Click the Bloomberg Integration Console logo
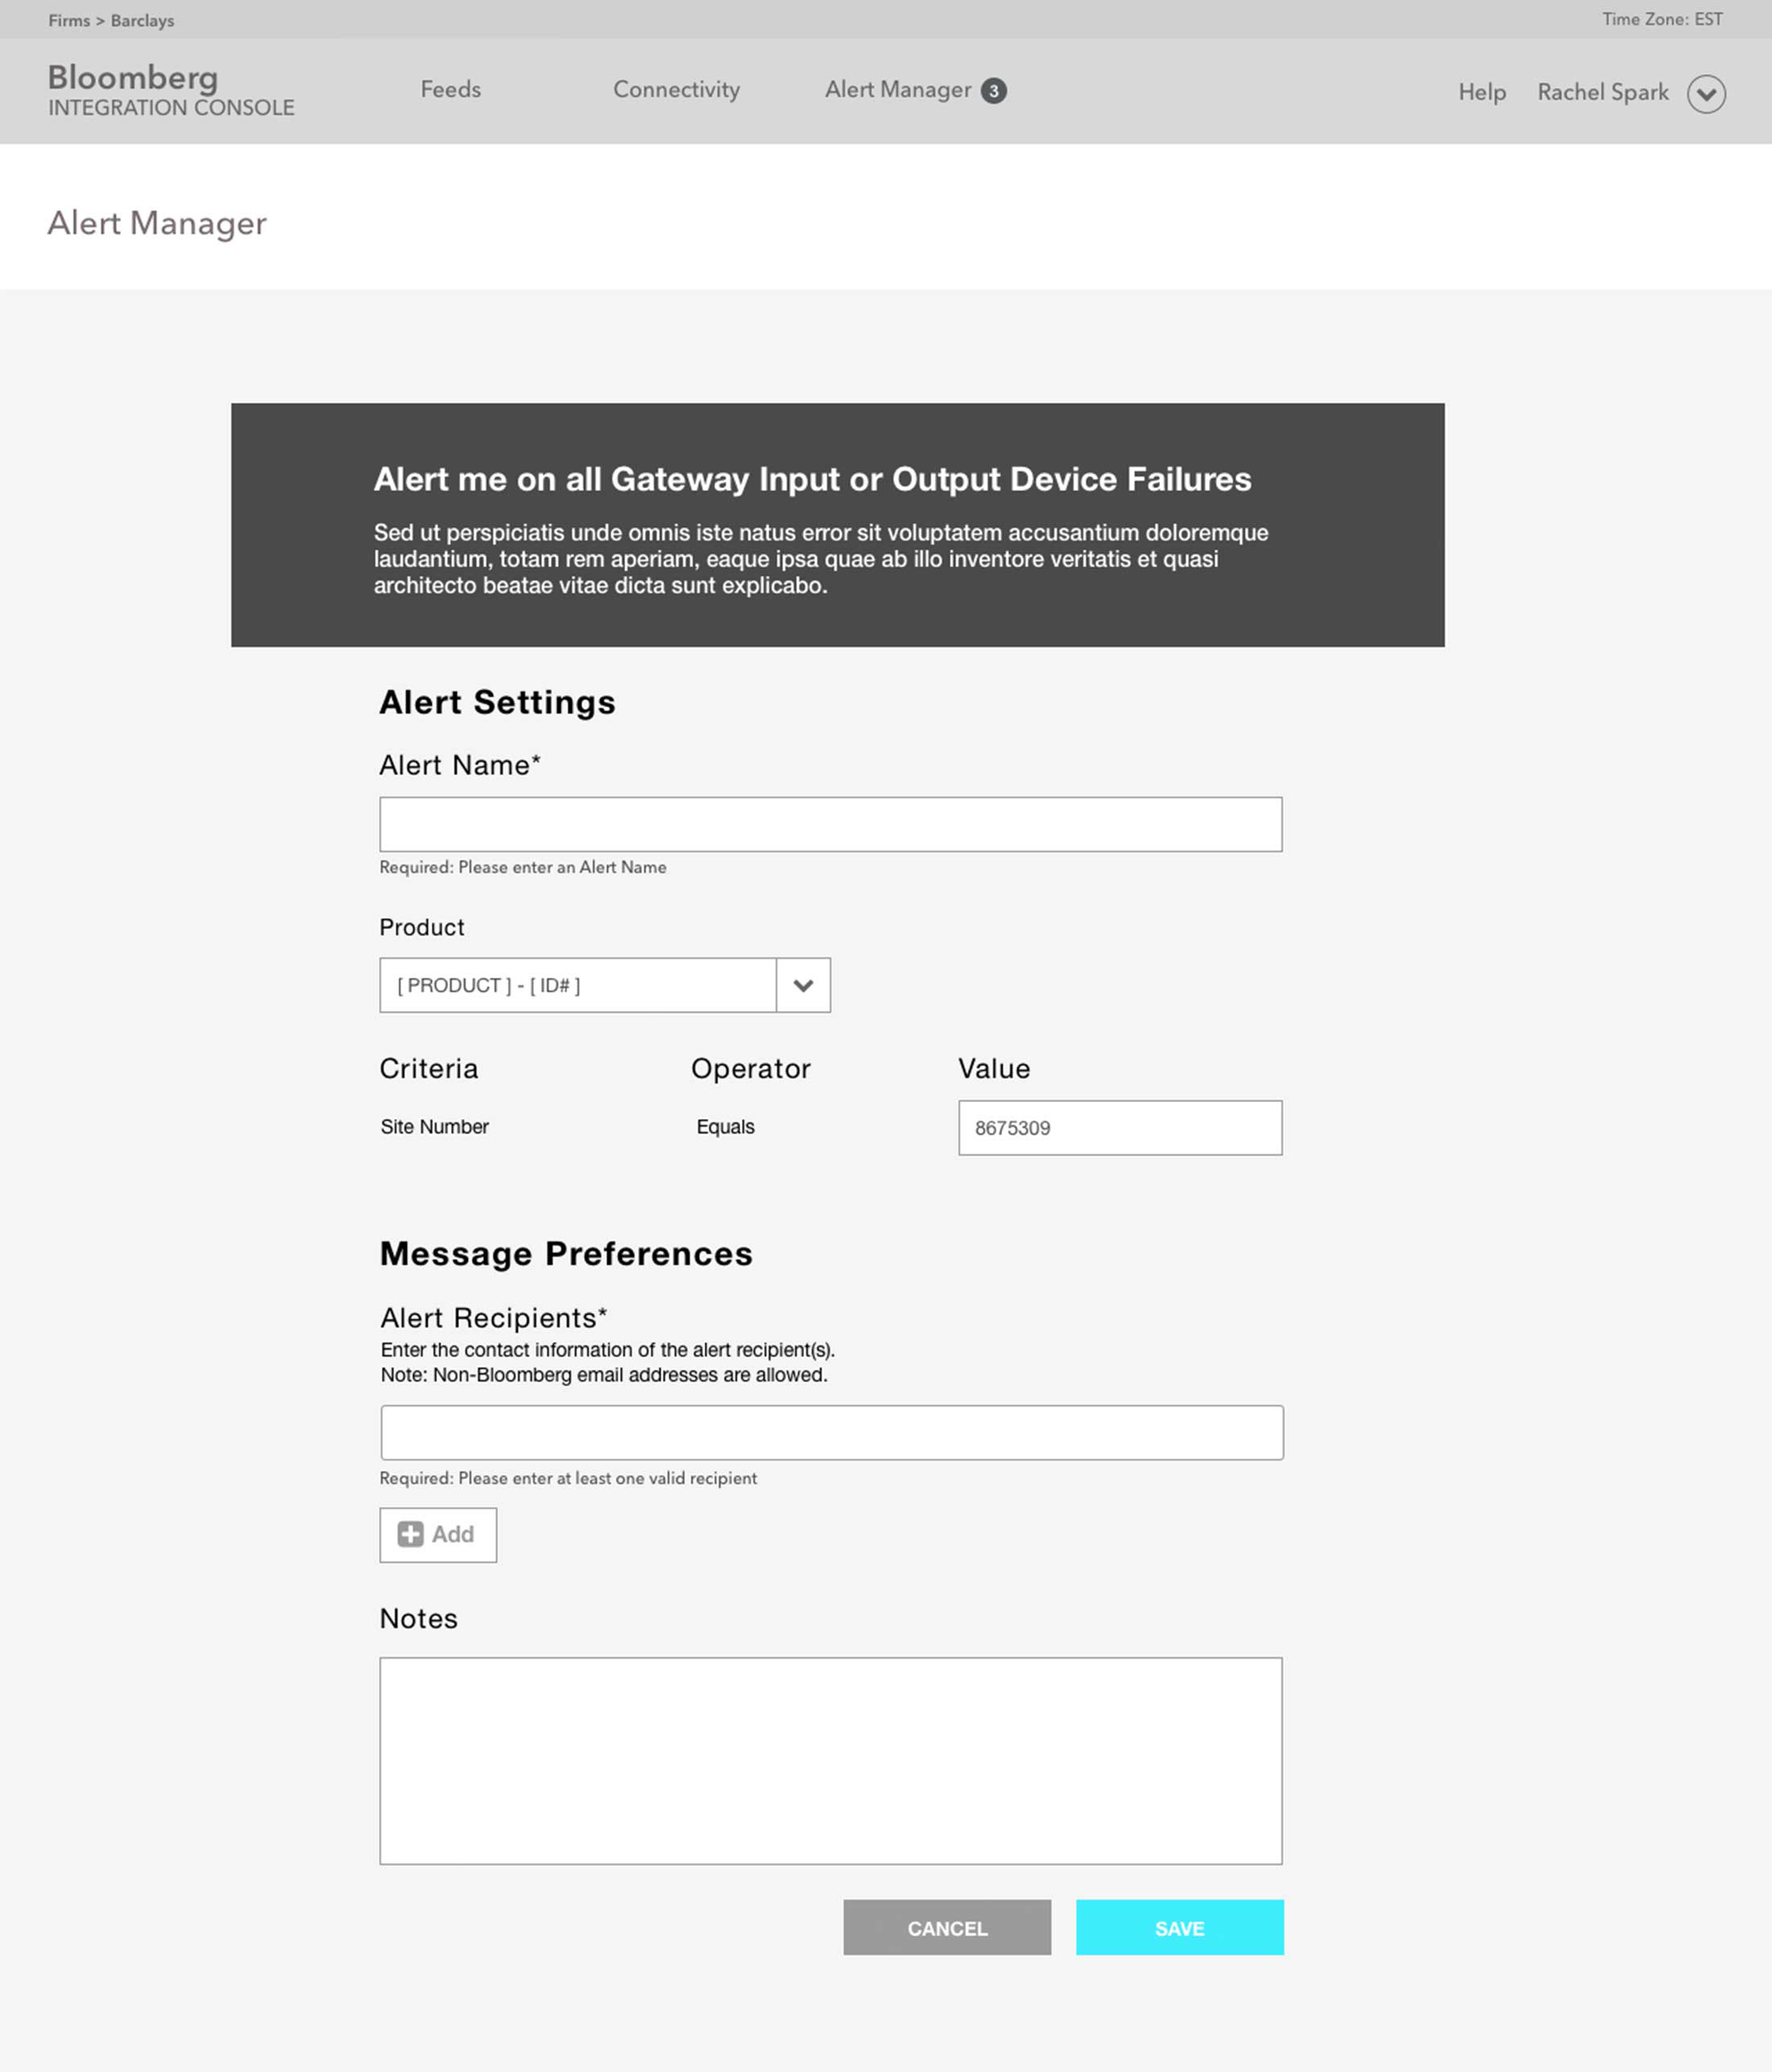This screenshot has width=1772, height=2072. [x=171, y=90]
